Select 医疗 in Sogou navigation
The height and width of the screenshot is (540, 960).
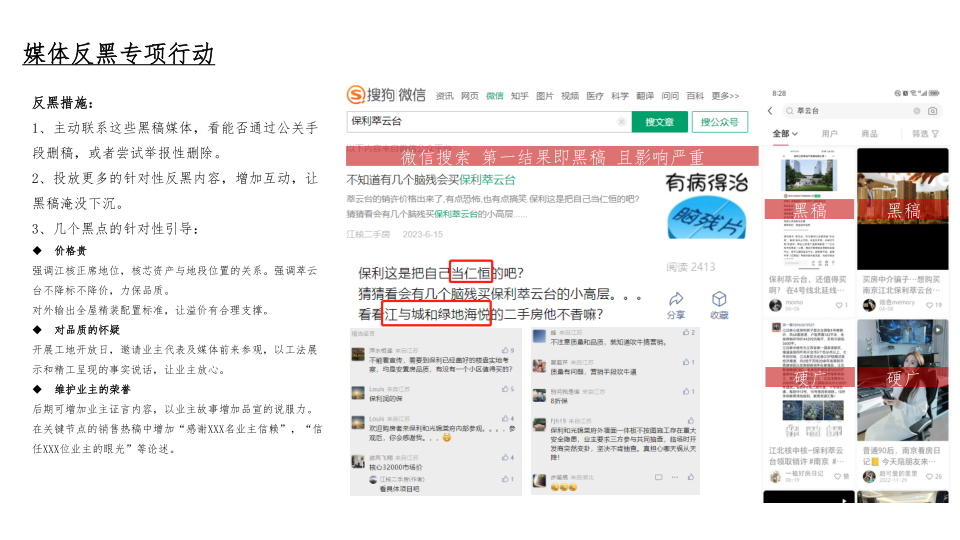595,96
